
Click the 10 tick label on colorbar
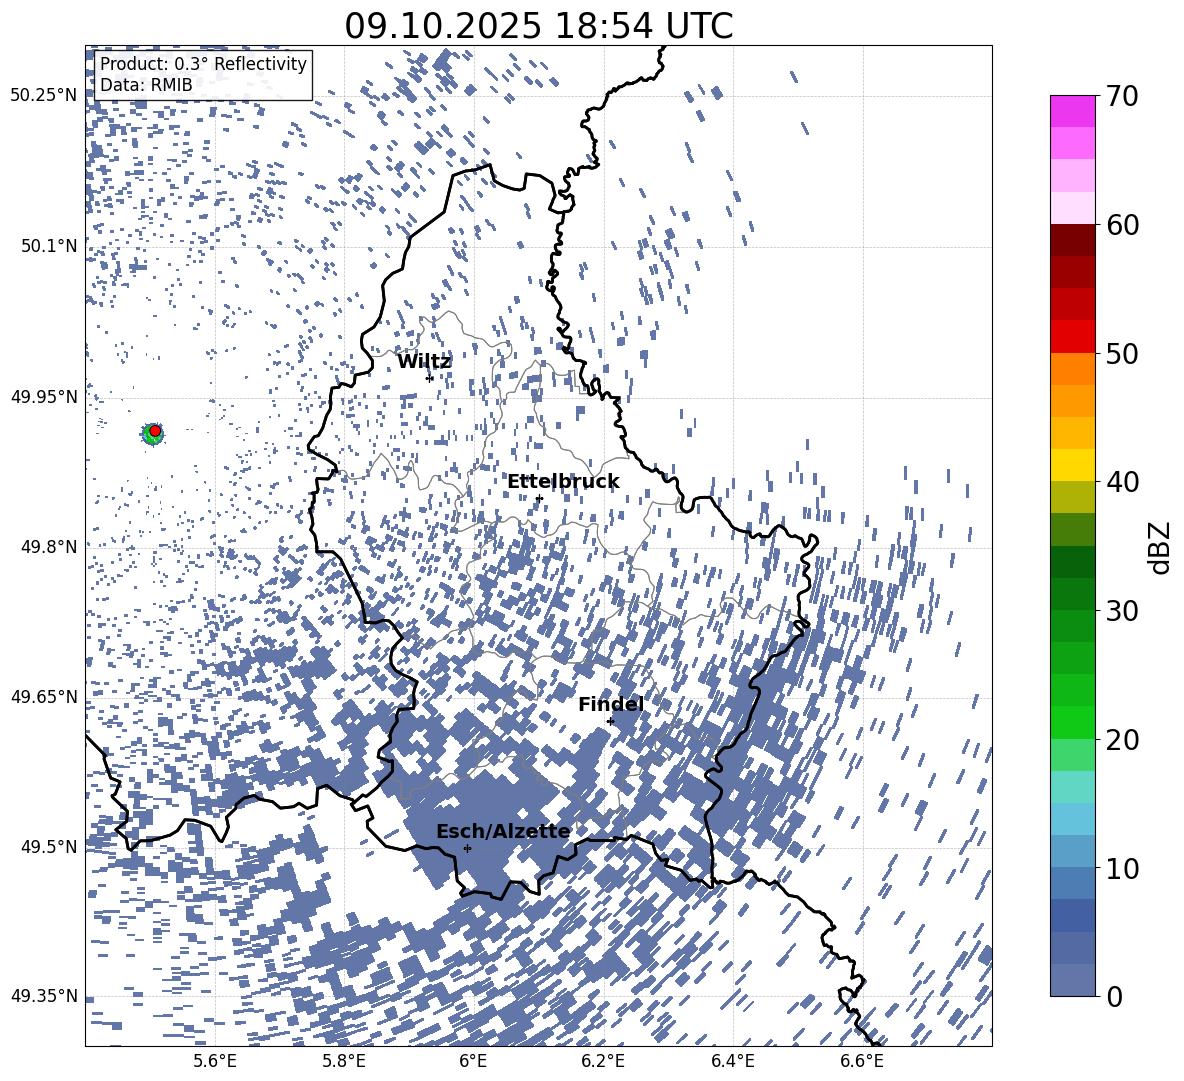(1122, 868)
